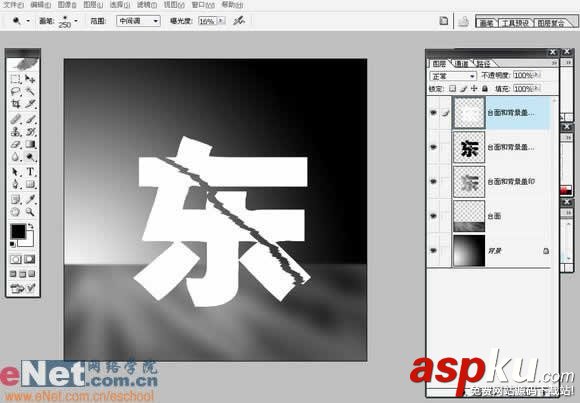Viewport: 580px width, 403px height.
Task: Open the 曝光度 exposure slider arrow
Action: 221,21
